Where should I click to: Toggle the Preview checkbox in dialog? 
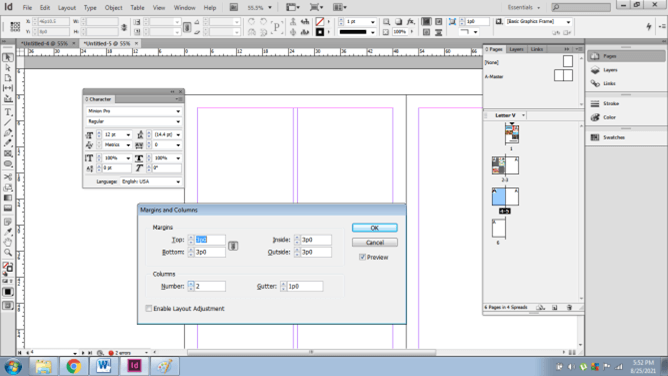[x=363, y=257]
